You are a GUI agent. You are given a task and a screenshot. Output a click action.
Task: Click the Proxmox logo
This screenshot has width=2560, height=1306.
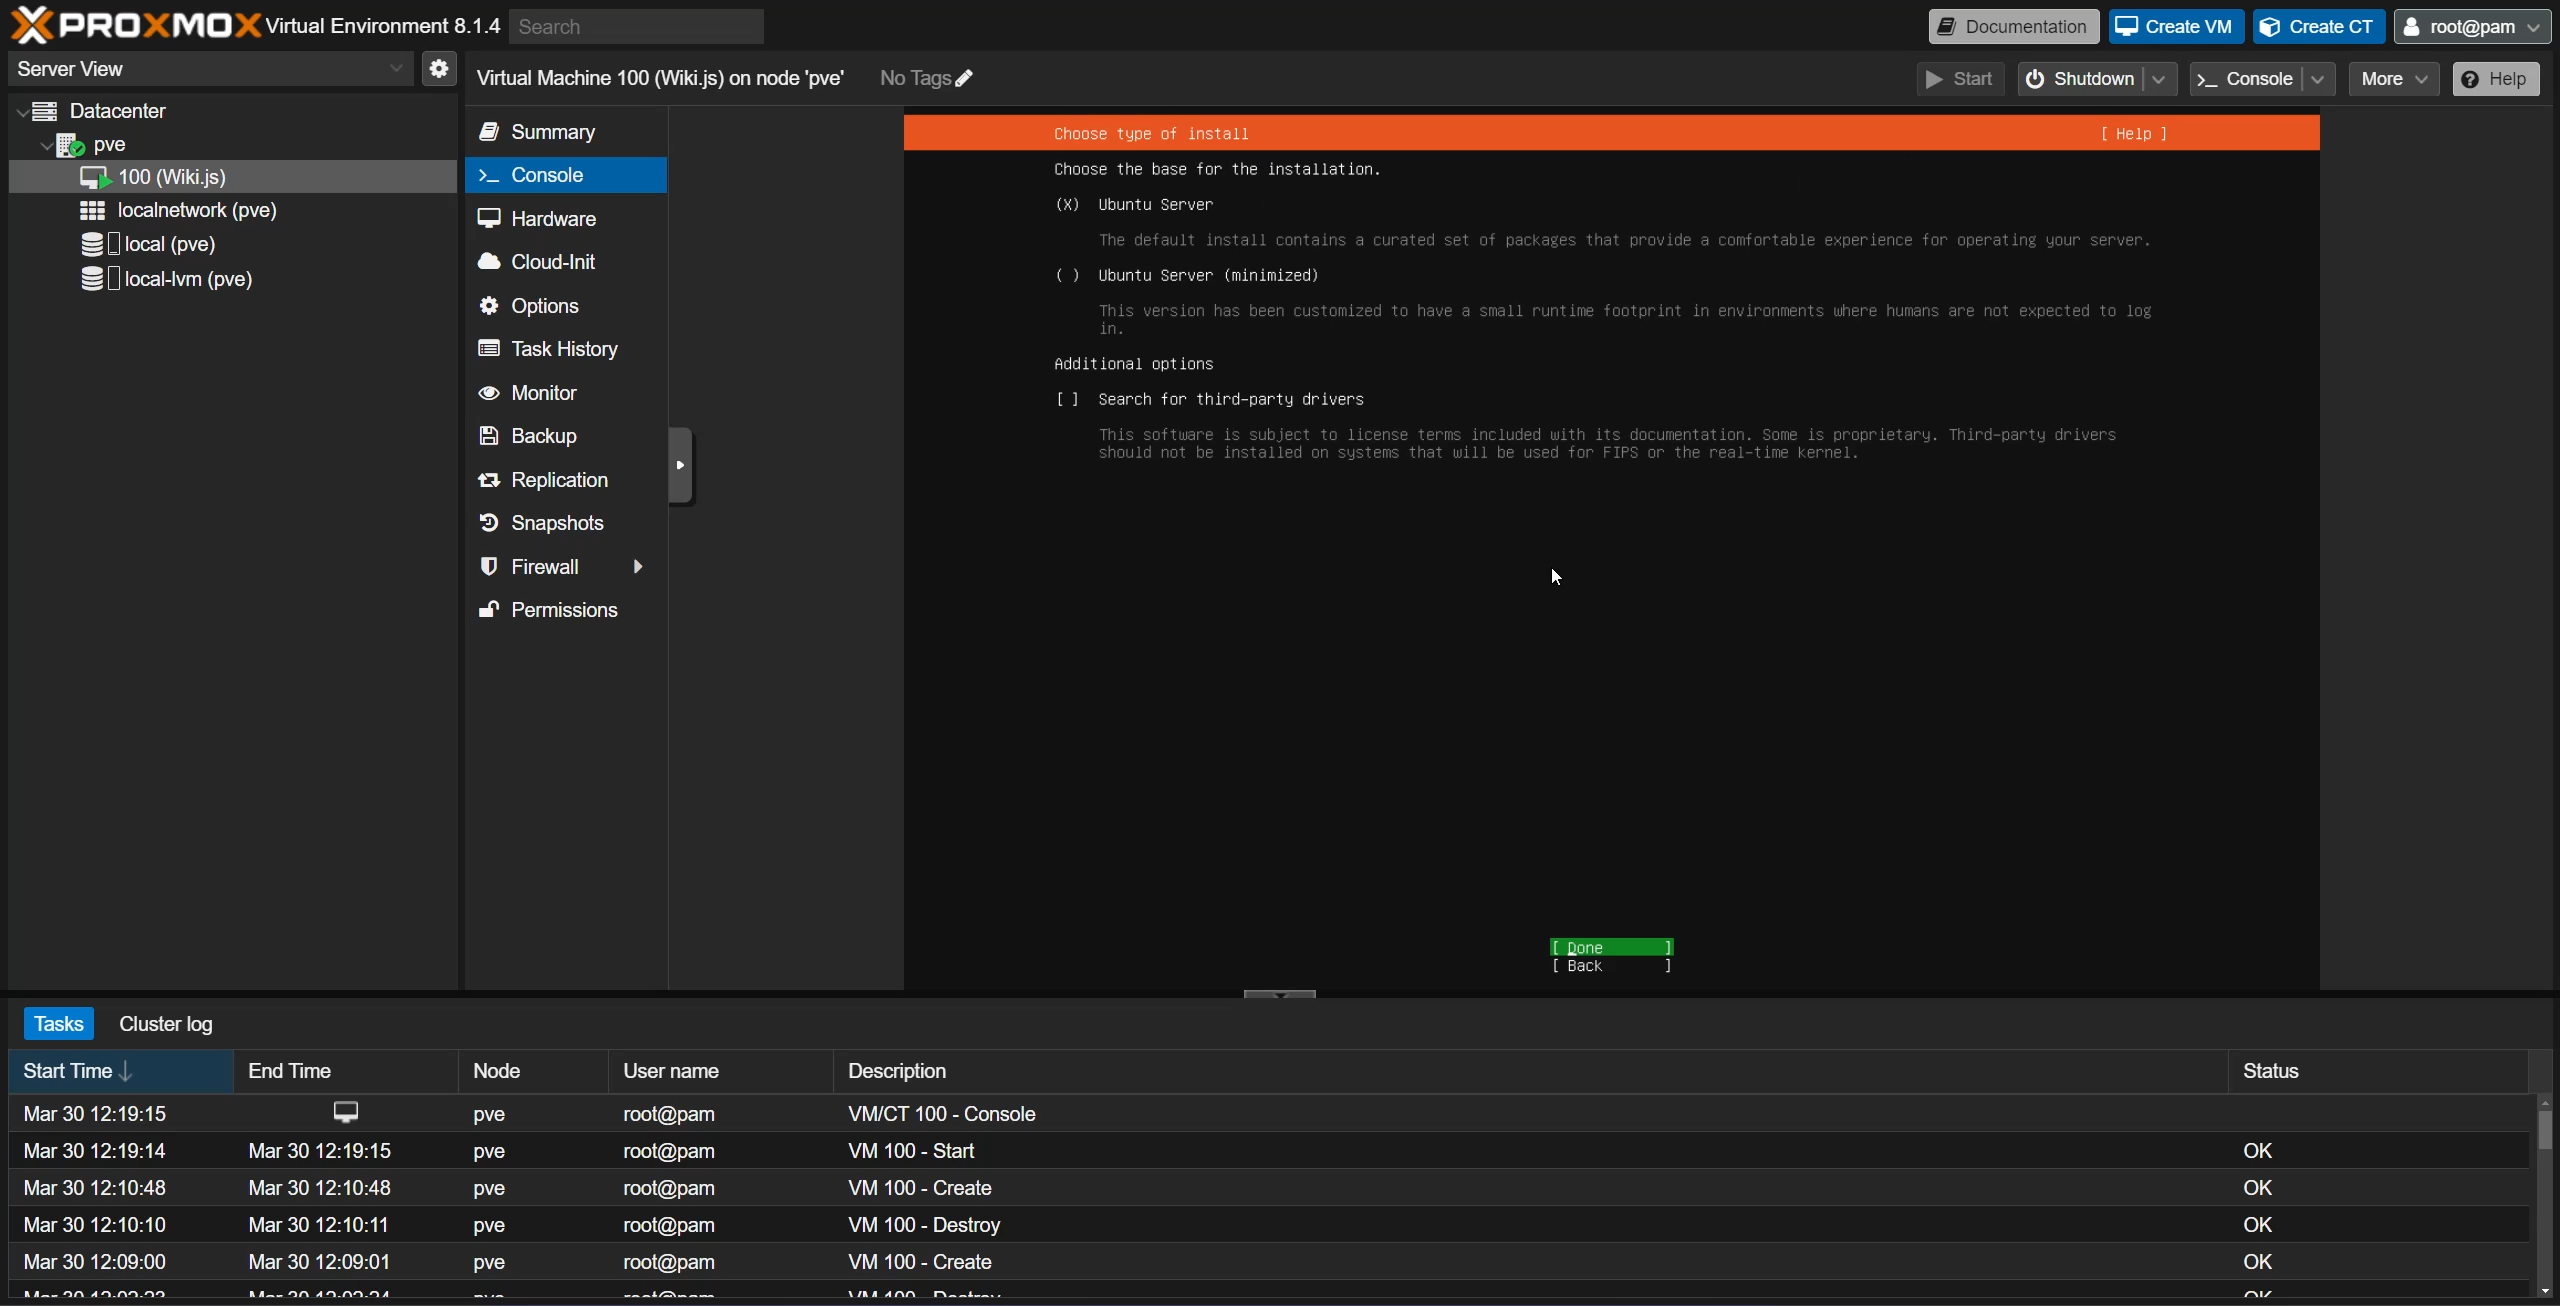pos(135,26)
